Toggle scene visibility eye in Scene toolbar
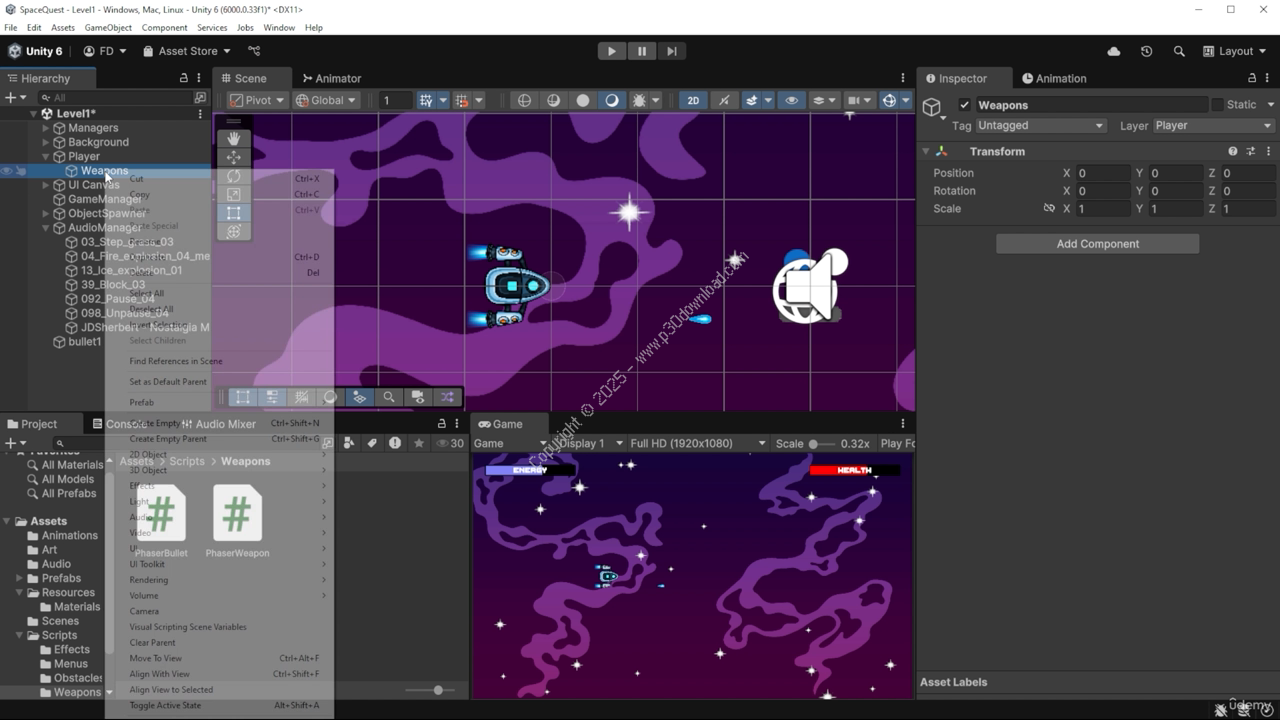The height and width of the screenshot is (720, 1280). pos(792,100)
